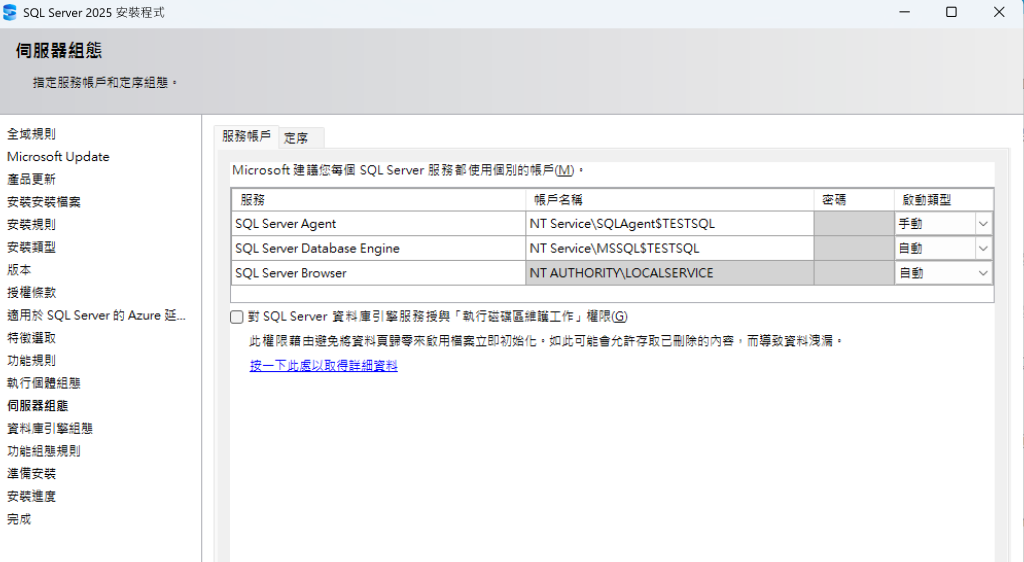This screenshot has height=562, width=1024.
Task: Click the 服務 column header
Action: pyautogui.click(x=378, y=200)
